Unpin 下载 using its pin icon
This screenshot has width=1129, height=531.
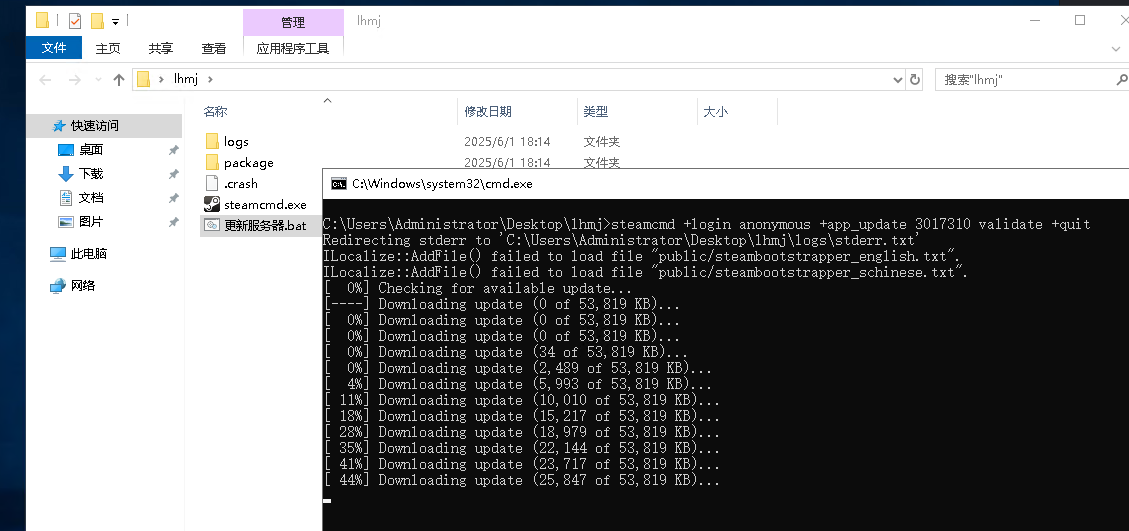coord(173,174)
